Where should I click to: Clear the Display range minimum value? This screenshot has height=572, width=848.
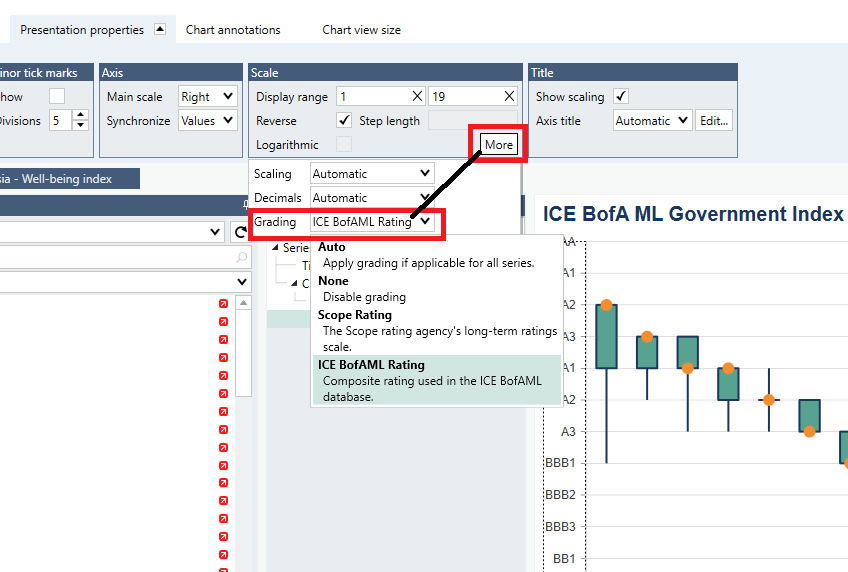coord(417,96)
